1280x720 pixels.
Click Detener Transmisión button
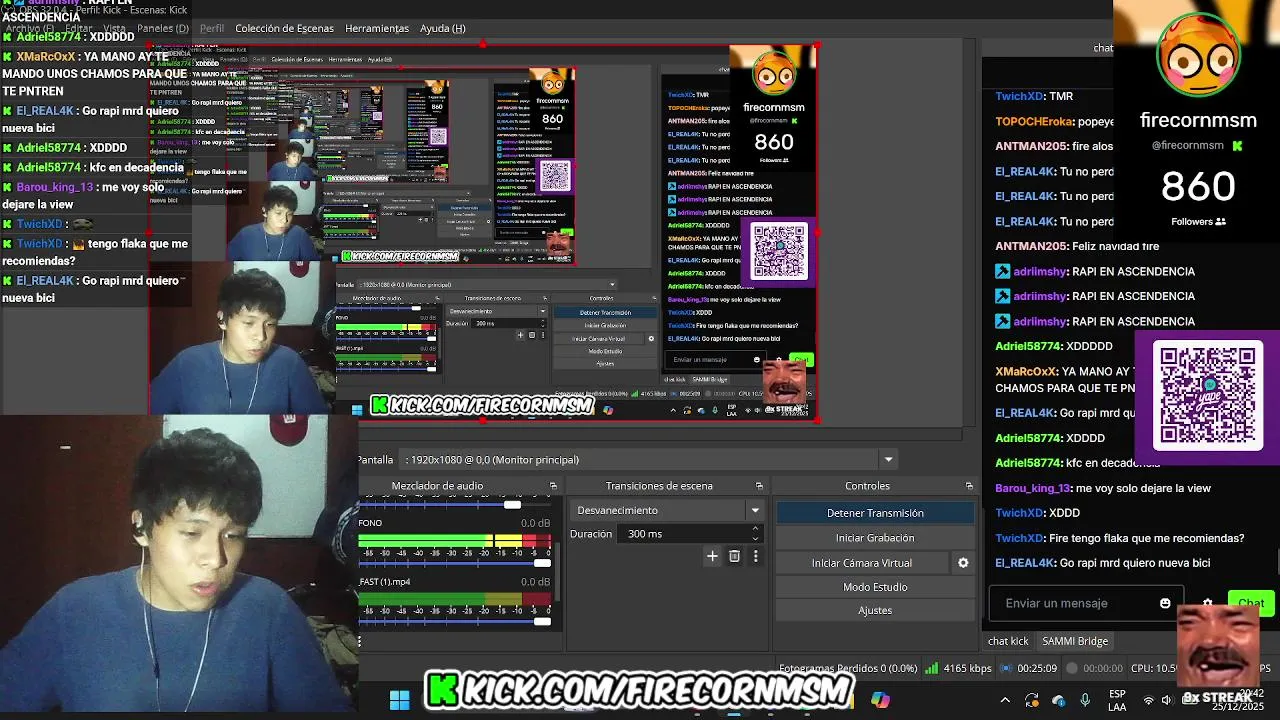(875, 513)
